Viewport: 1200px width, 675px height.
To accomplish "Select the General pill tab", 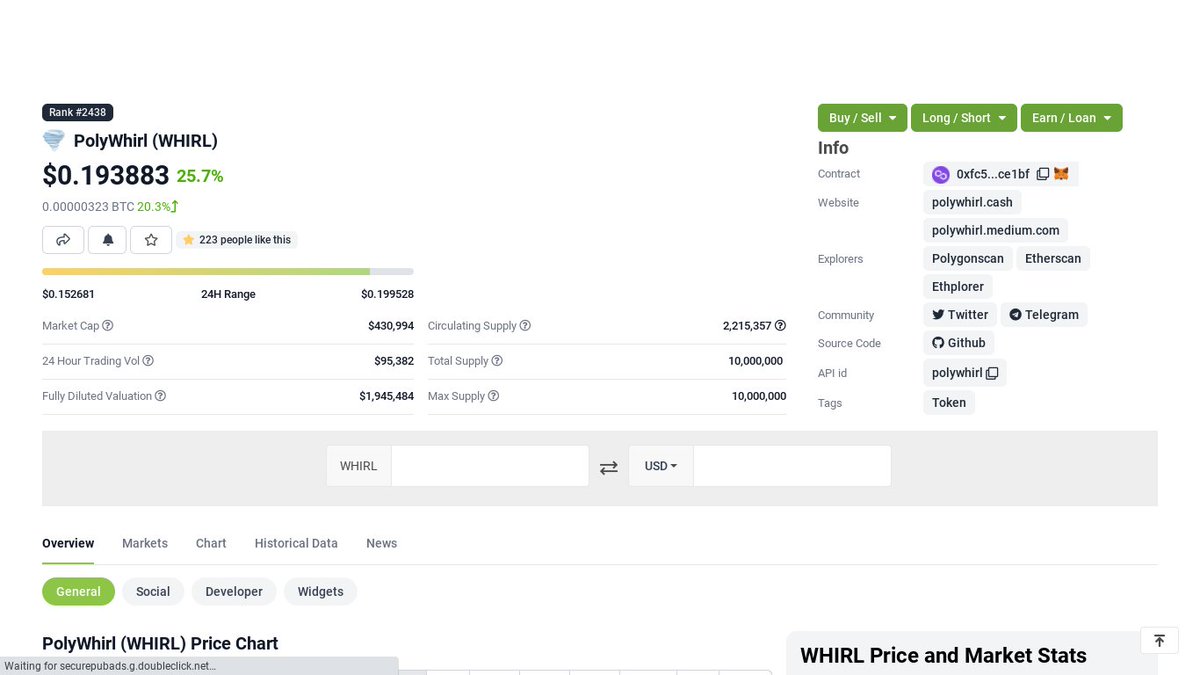I will tap(78, 591).
